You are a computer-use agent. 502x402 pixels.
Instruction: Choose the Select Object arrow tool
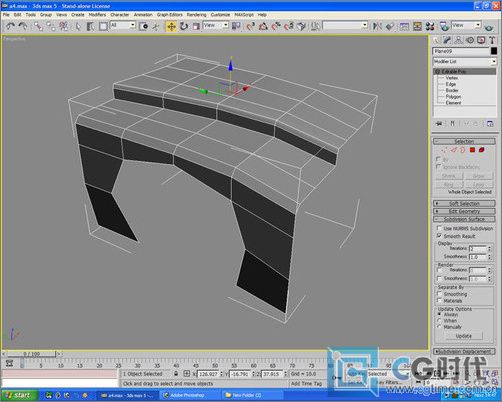click(78, 26)
